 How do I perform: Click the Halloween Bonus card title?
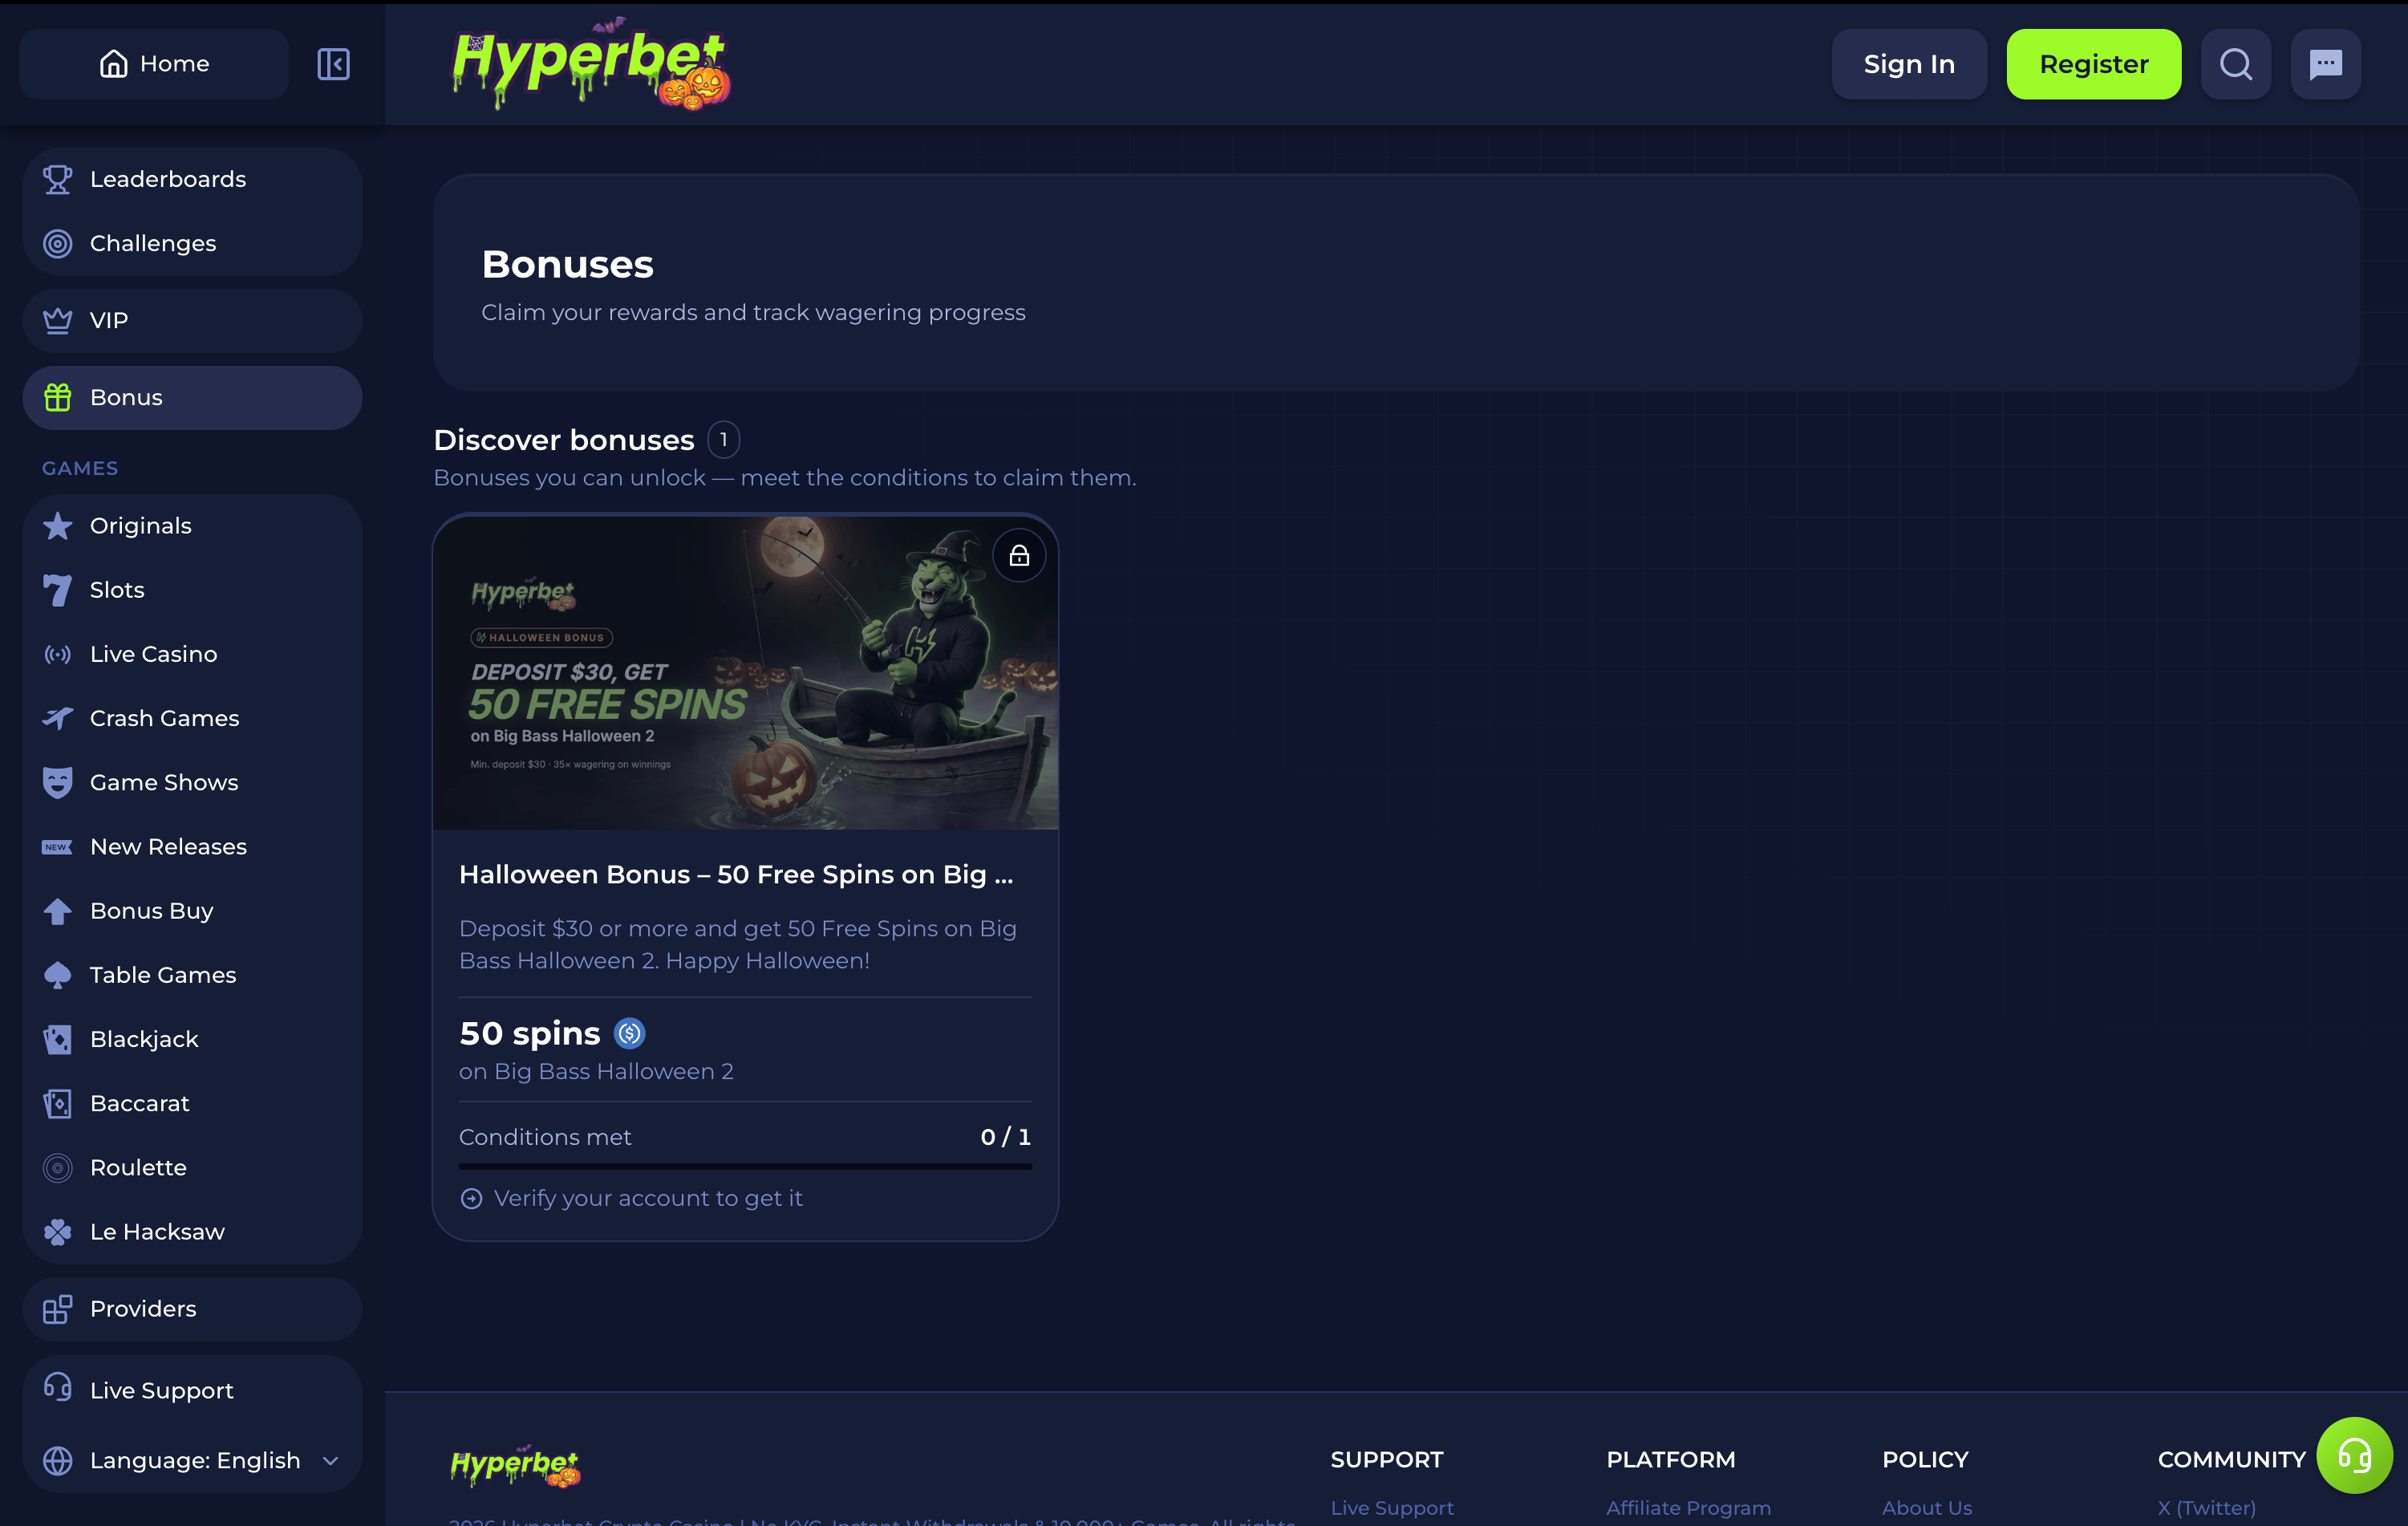[x=736, y=875]
